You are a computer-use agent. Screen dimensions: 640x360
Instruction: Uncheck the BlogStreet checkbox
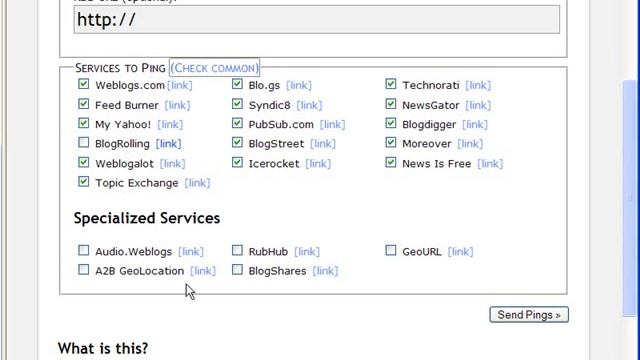point(237,142)
